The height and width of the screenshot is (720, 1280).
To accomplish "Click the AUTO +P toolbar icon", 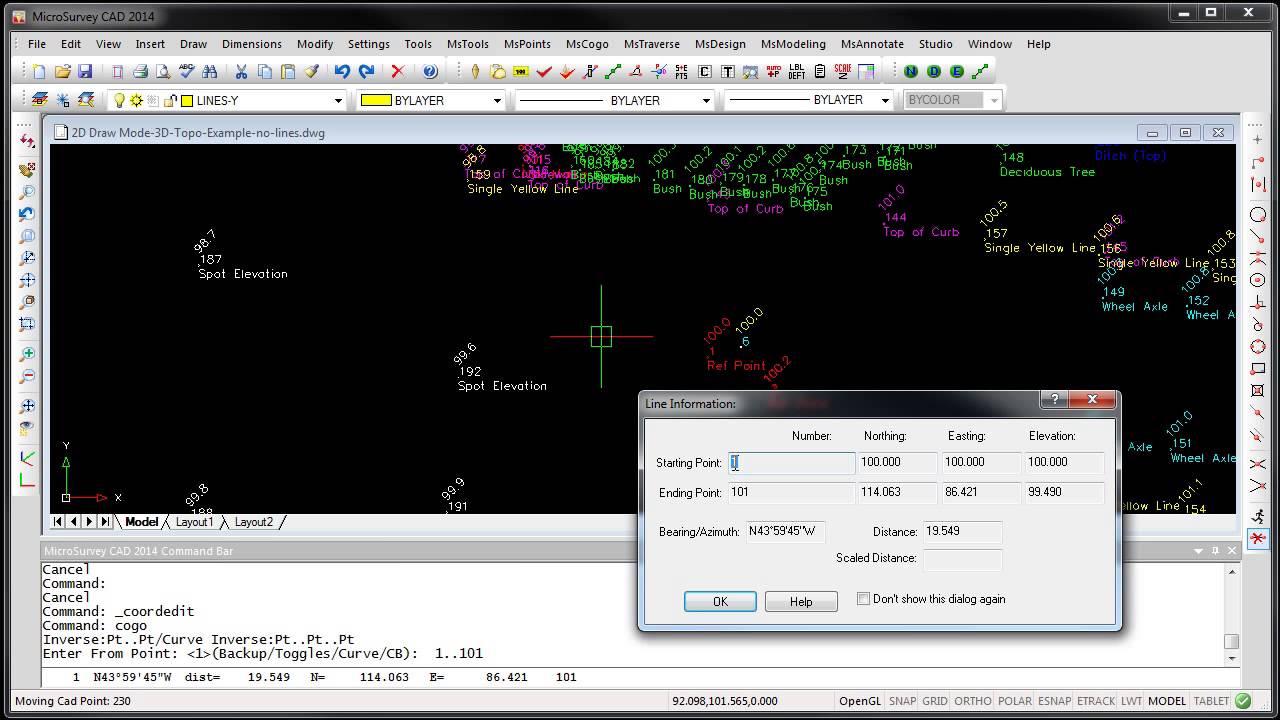I will tap(773, 72).
